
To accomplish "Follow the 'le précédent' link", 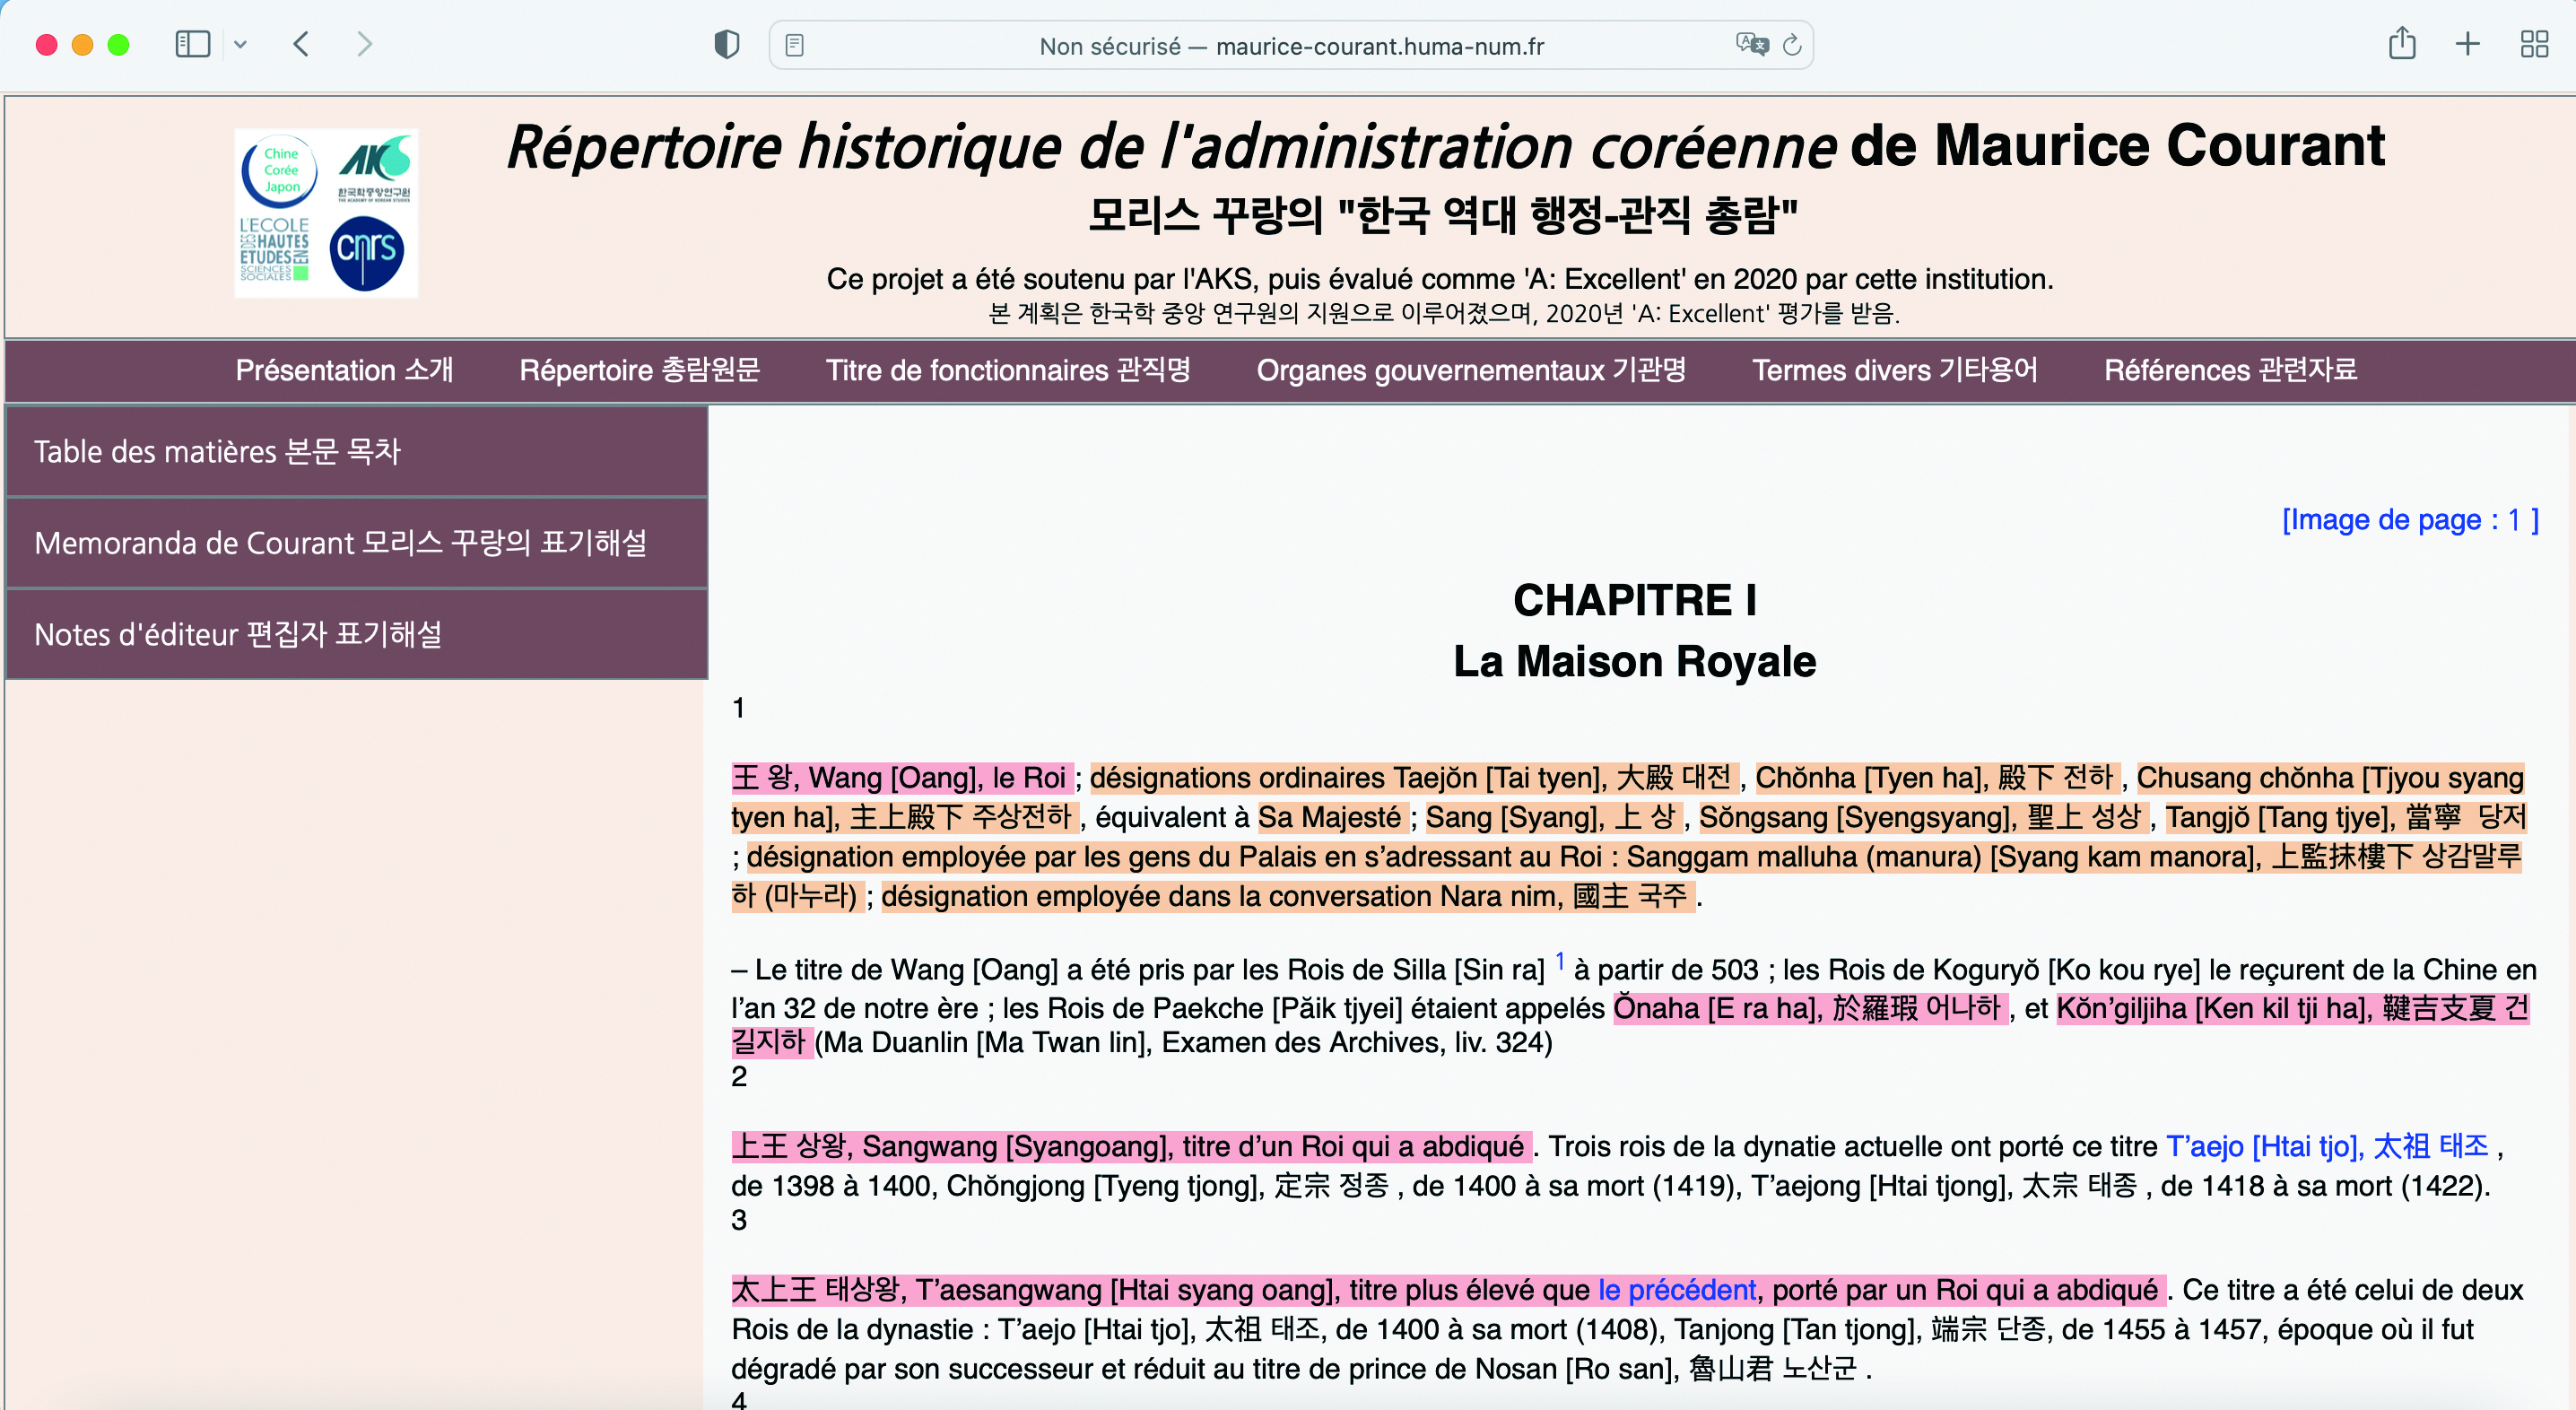I will 1677,1290.
